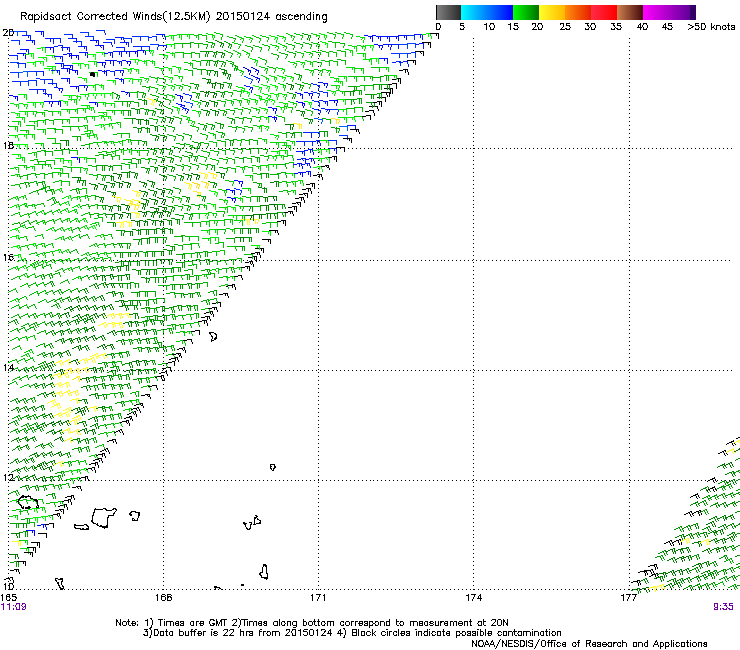Screen dimensions: 740x650
Task: Click the longitude label '177'
Action: tap(628, 598)
